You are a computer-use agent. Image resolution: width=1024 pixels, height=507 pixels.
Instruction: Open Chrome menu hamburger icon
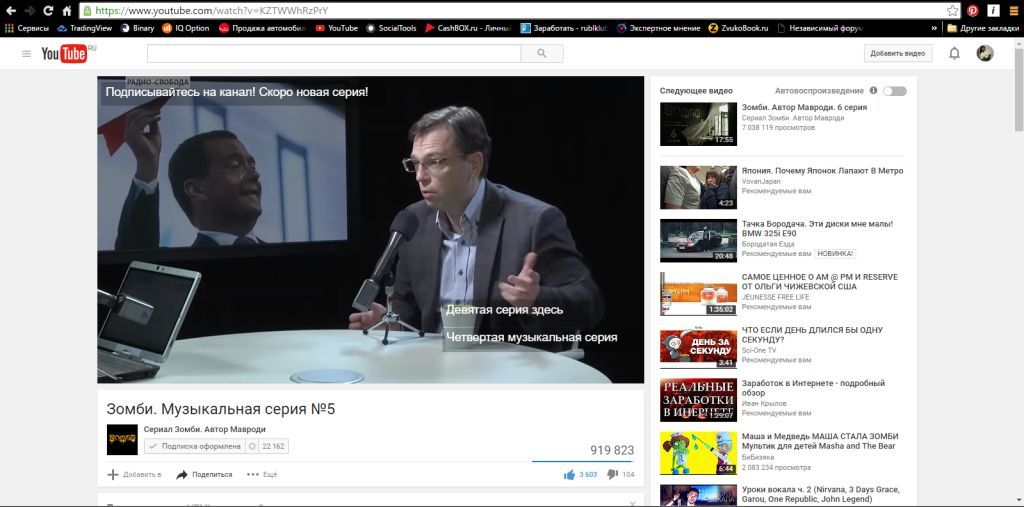[x=1014, y=10]
